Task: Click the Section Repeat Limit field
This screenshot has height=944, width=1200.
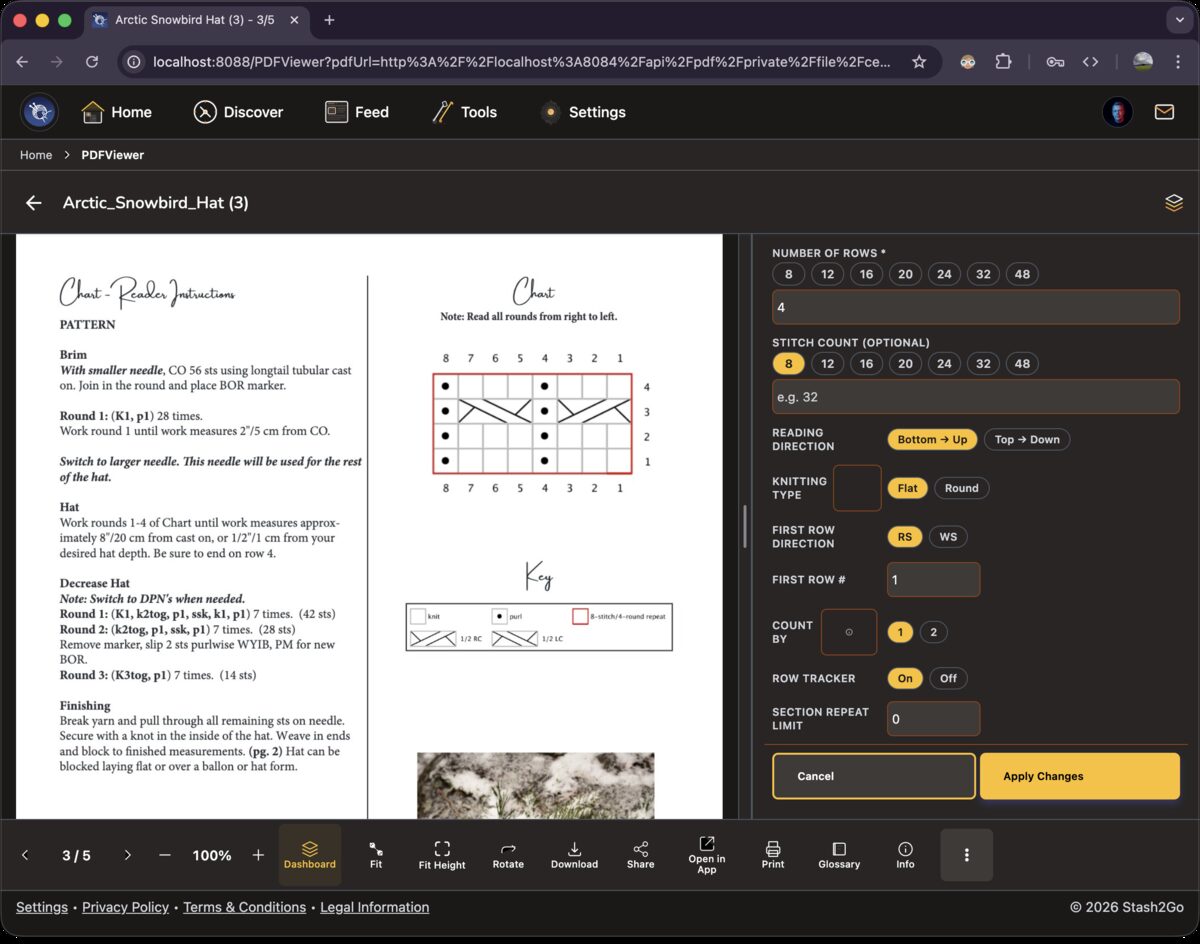Action: coord(933,719)
